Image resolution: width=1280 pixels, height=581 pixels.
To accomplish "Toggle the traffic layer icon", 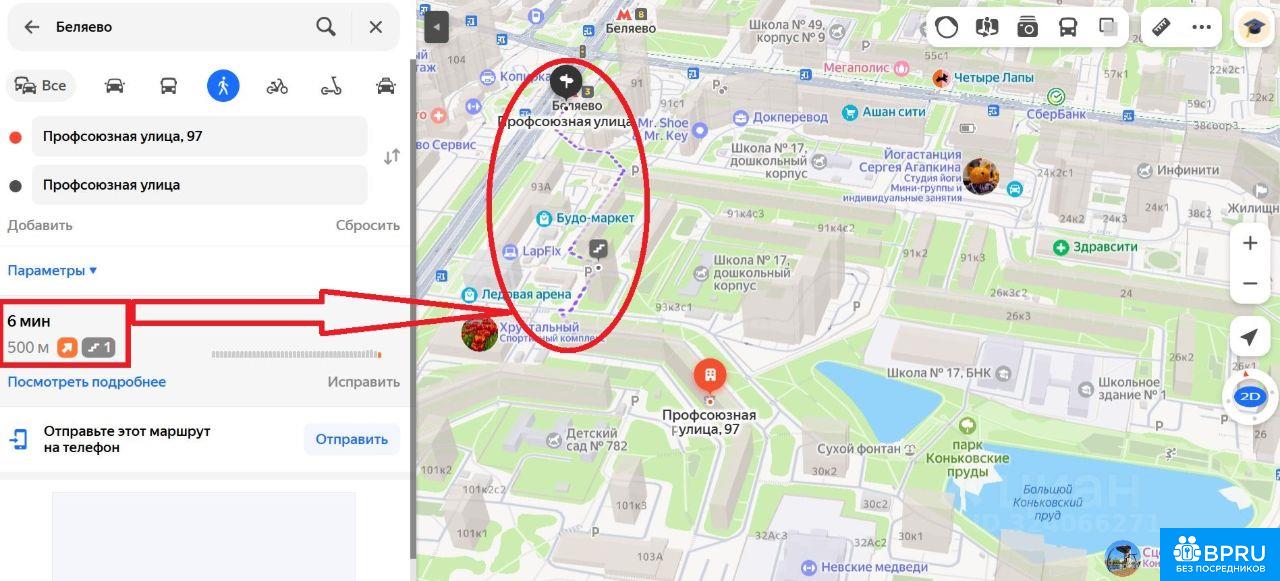I will [947, 27].
